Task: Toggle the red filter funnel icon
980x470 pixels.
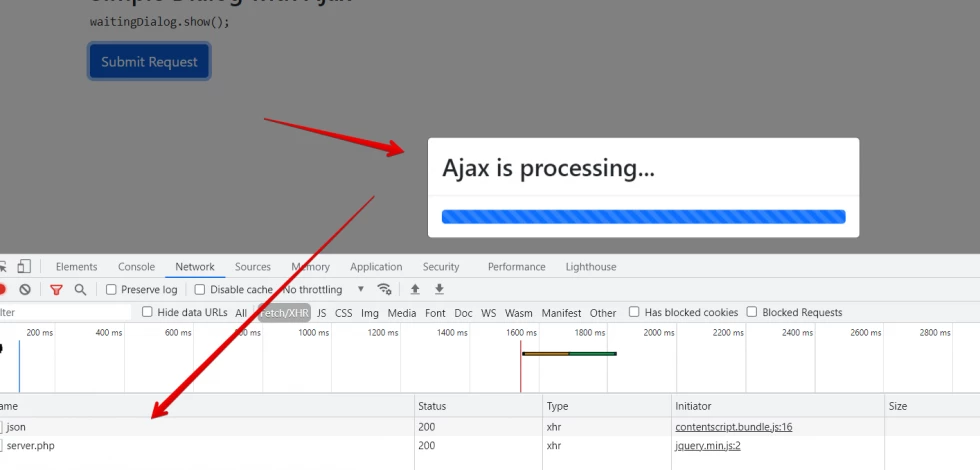Action: tap(56, 289)
